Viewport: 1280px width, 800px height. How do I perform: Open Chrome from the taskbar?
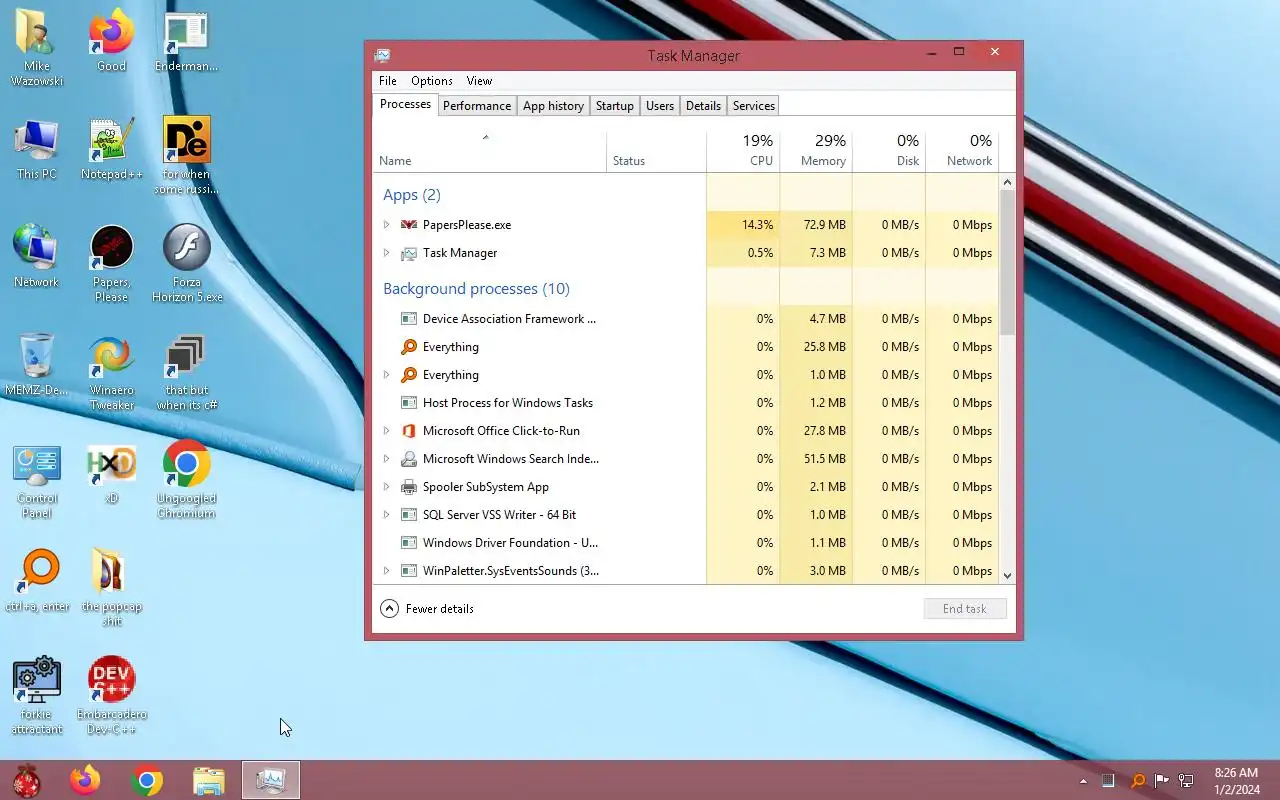point(147,780)
